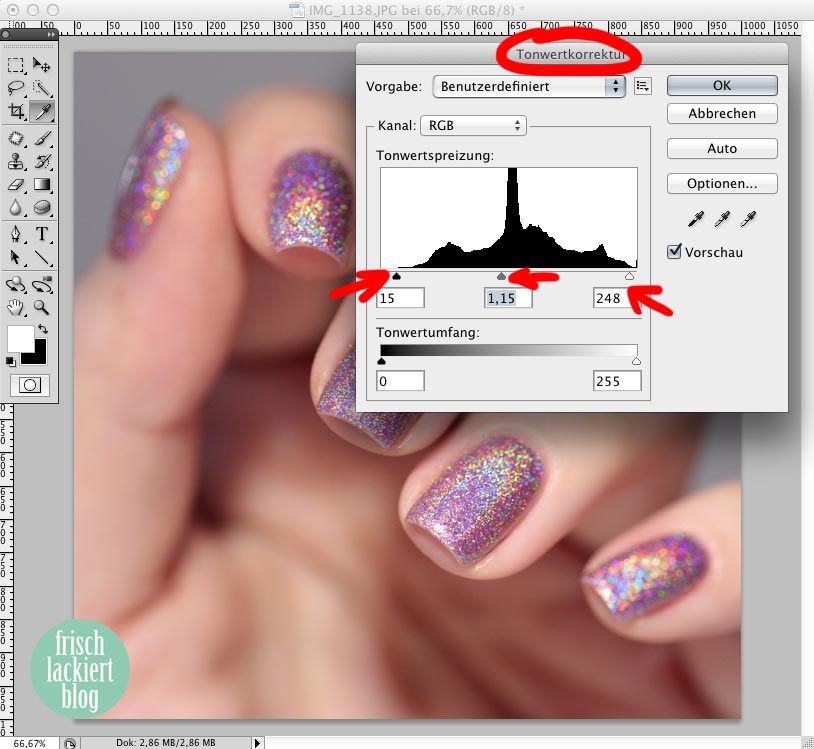Close the toolbox panel via round button
Viewport: 814px width, 749px height.
tap(6, 34)
